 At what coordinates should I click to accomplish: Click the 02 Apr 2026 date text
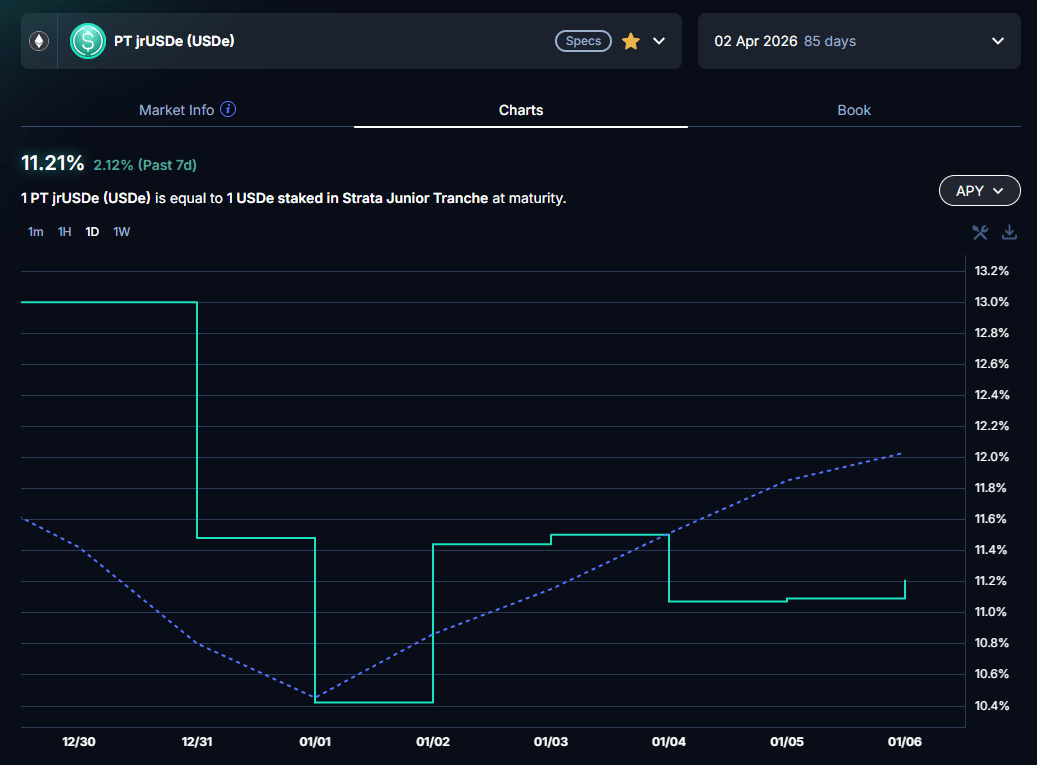756,41
